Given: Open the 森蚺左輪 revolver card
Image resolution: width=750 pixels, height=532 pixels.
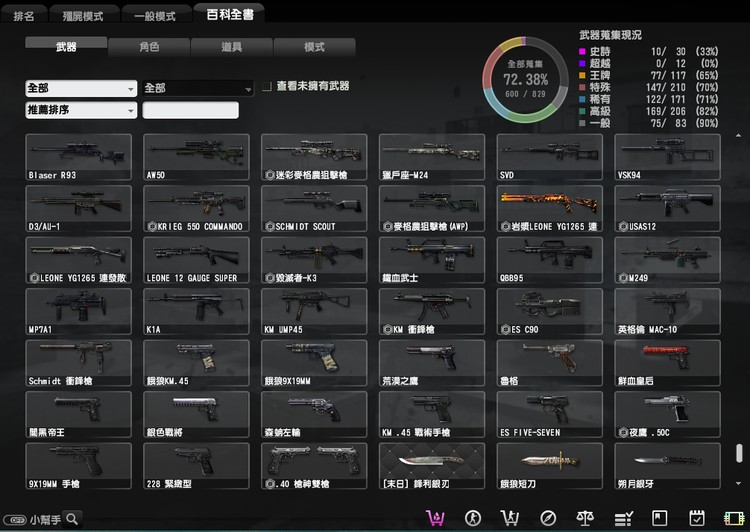Looking at the screenshot, I should [314, 414].
